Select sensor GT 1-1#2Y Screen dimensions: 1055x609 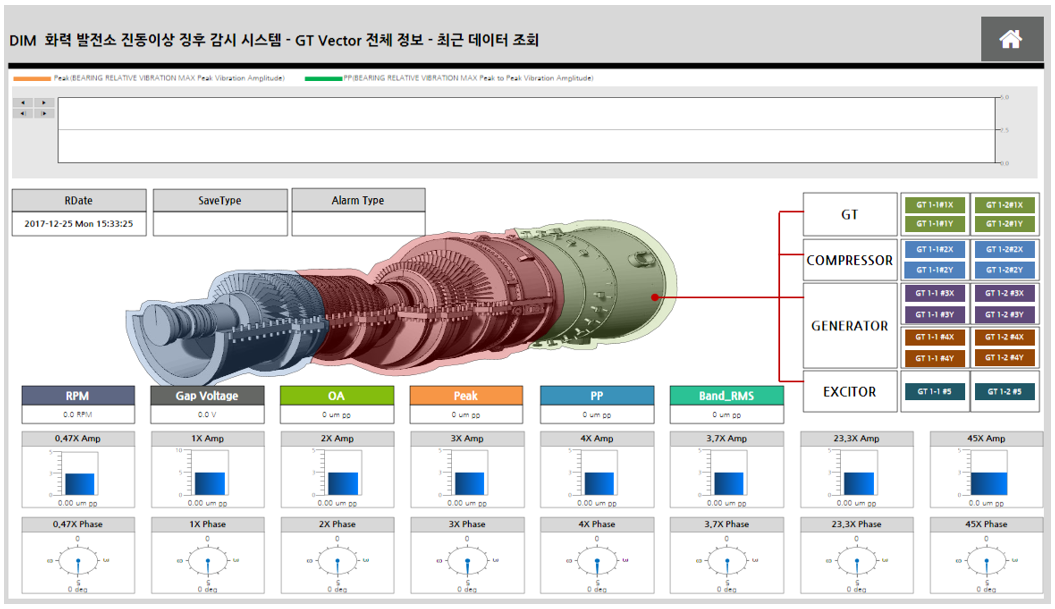pos(935,270)
